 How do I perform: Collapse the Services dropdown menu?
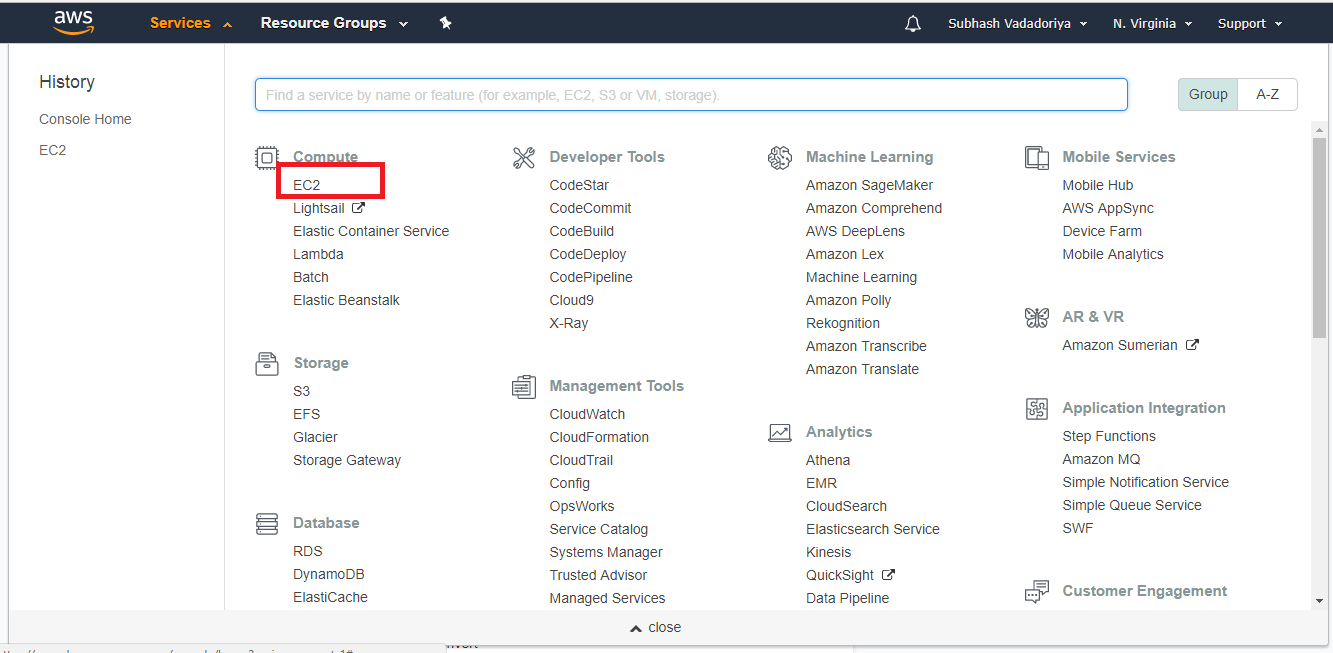click(191, 23)
